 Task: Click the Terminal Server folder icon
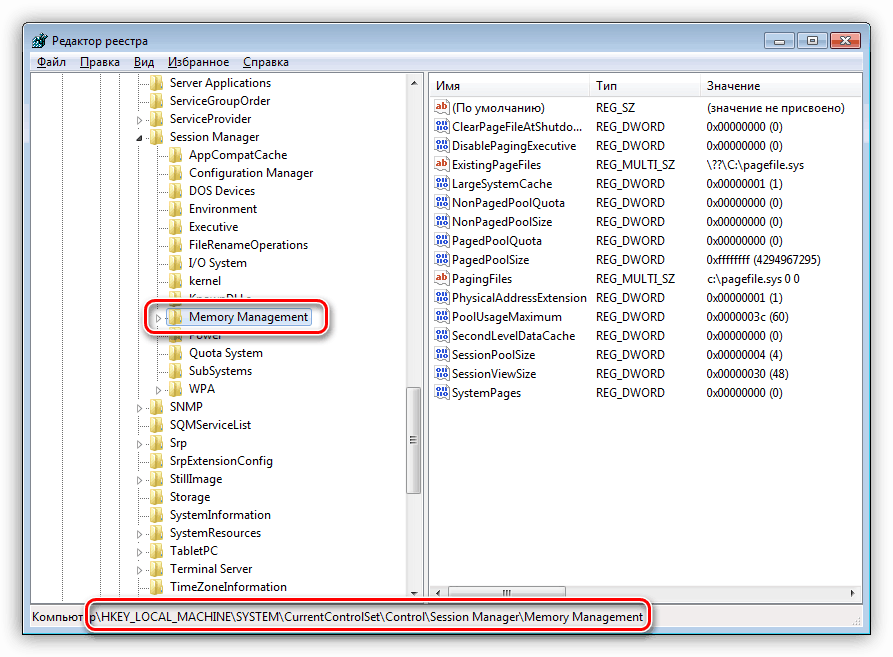point(157,569)
